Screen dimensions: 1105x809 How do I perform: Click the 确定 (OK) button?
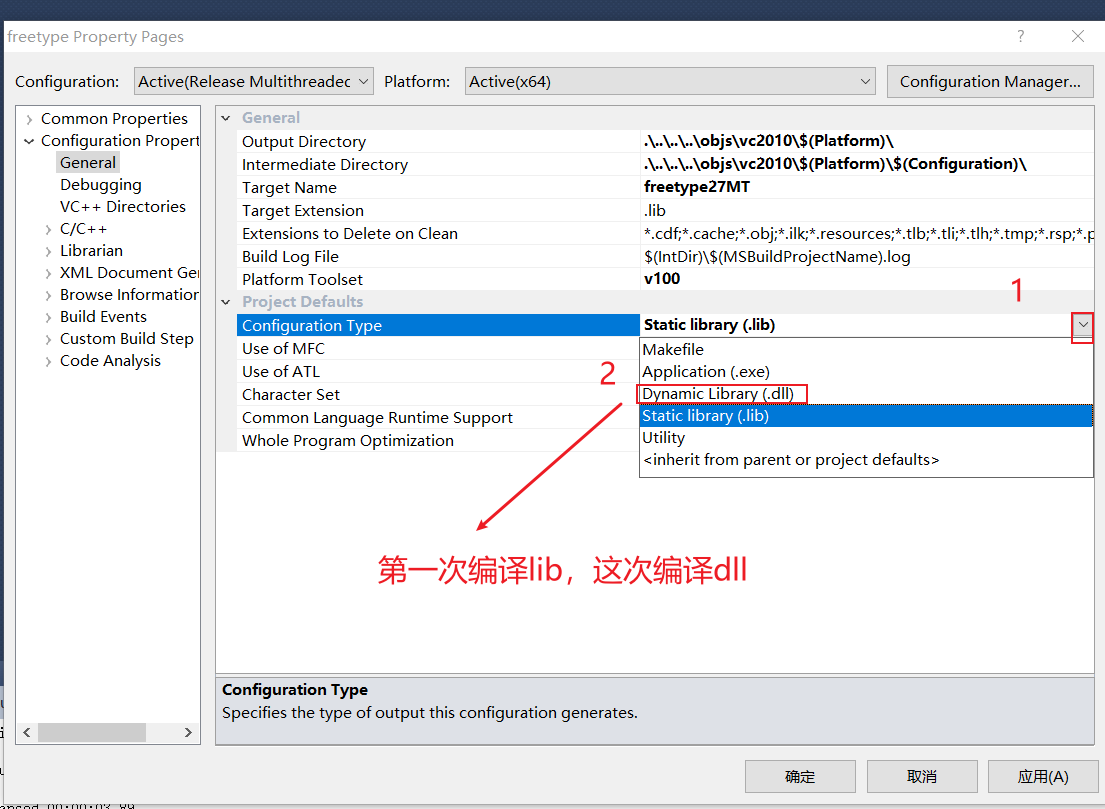tap(800, 777)
